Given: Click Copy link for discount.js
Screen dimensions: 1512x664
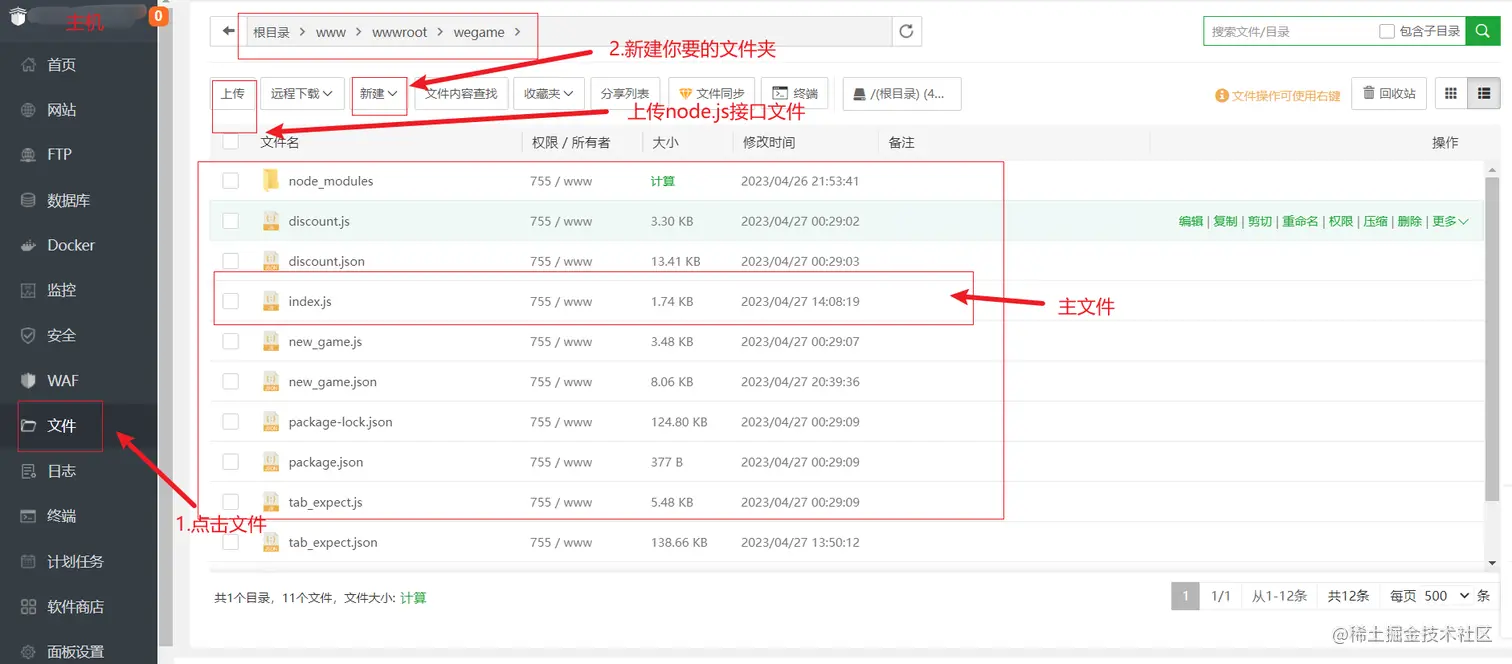Looking at the screenshot, I should [1225, 222].
